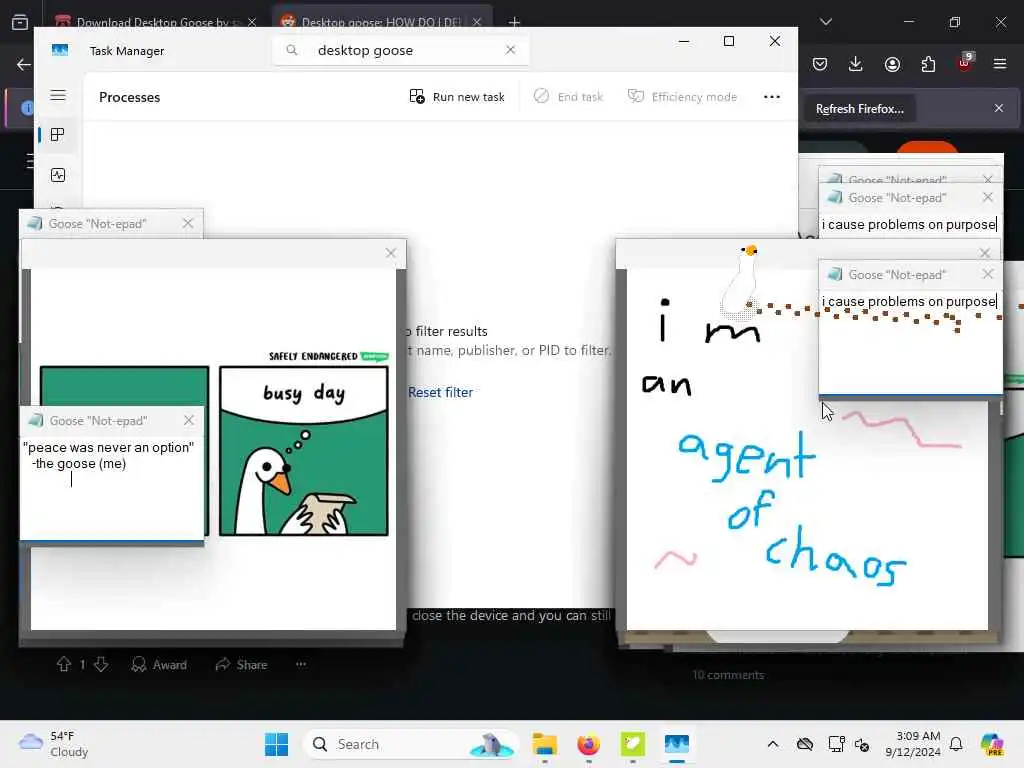
Task: Open Performance page icon in Task Manager sidebar
Action: click(57, 175)
